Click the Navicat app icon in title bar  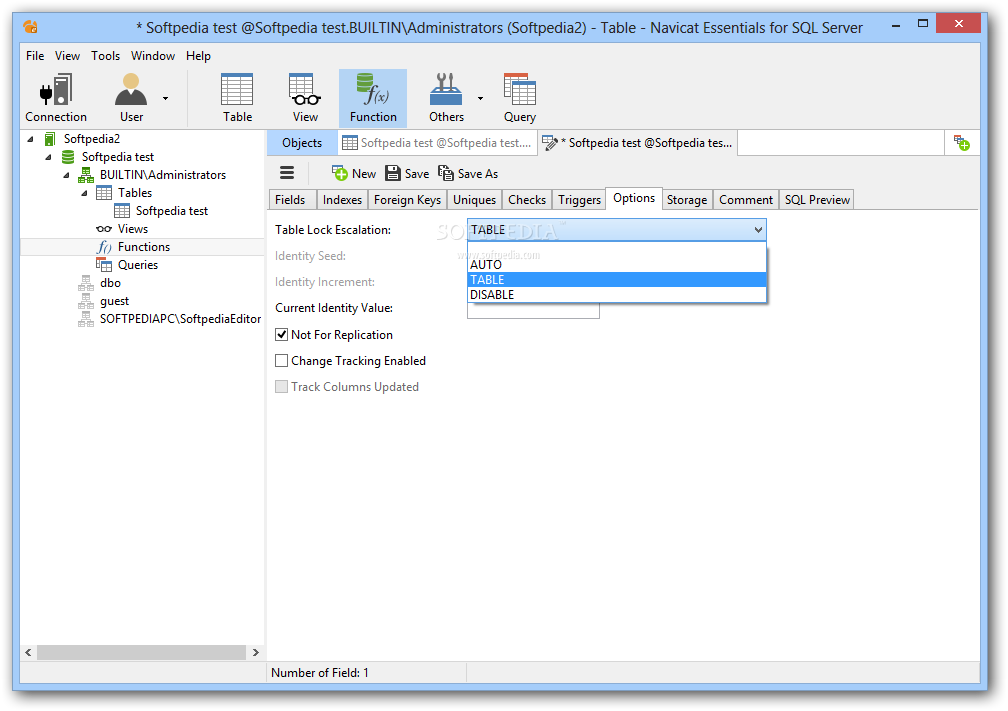click(x=30, y=27)
